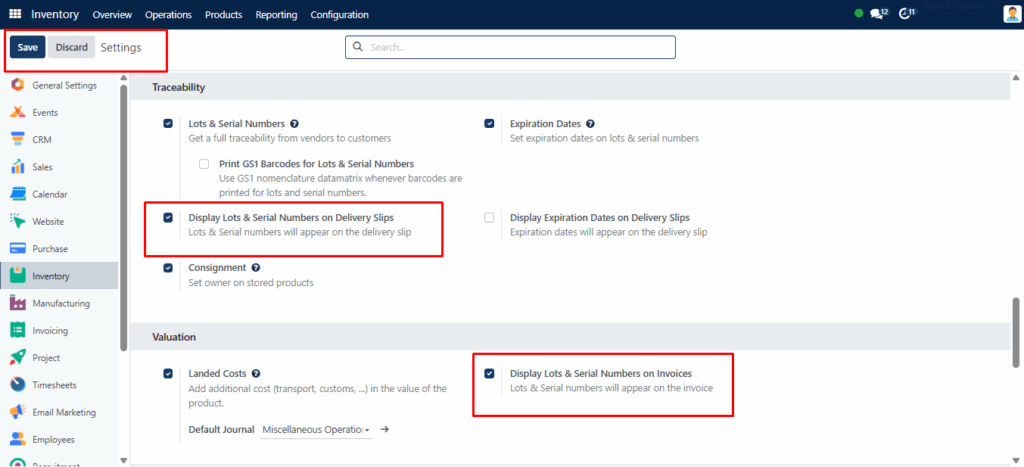This screenshot has height=467, width=1024.
Task: Open help for Lots & Serial Numbers
Action: (x=295, y=123)
